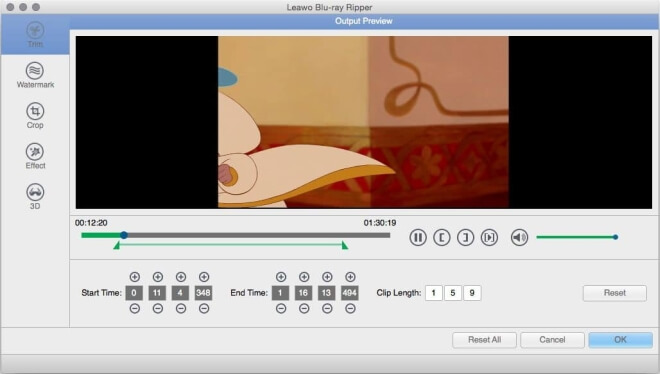
Task: Increase End Time minutes value 16
Action: pos(304,277)
